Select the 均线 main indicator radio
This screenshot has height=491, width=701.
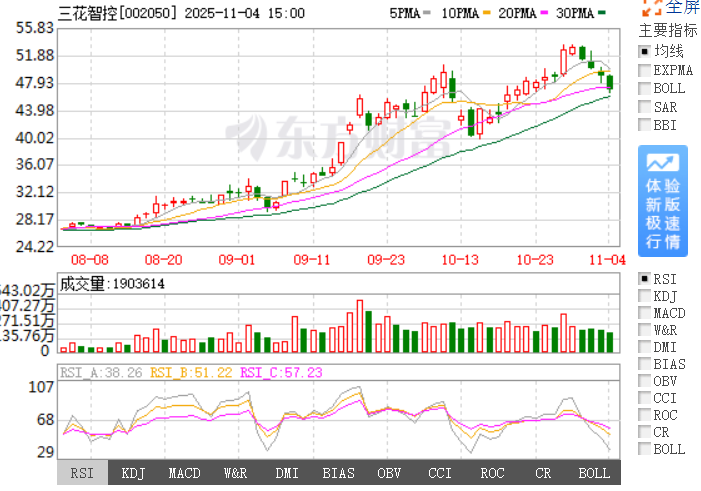(644, 51)
